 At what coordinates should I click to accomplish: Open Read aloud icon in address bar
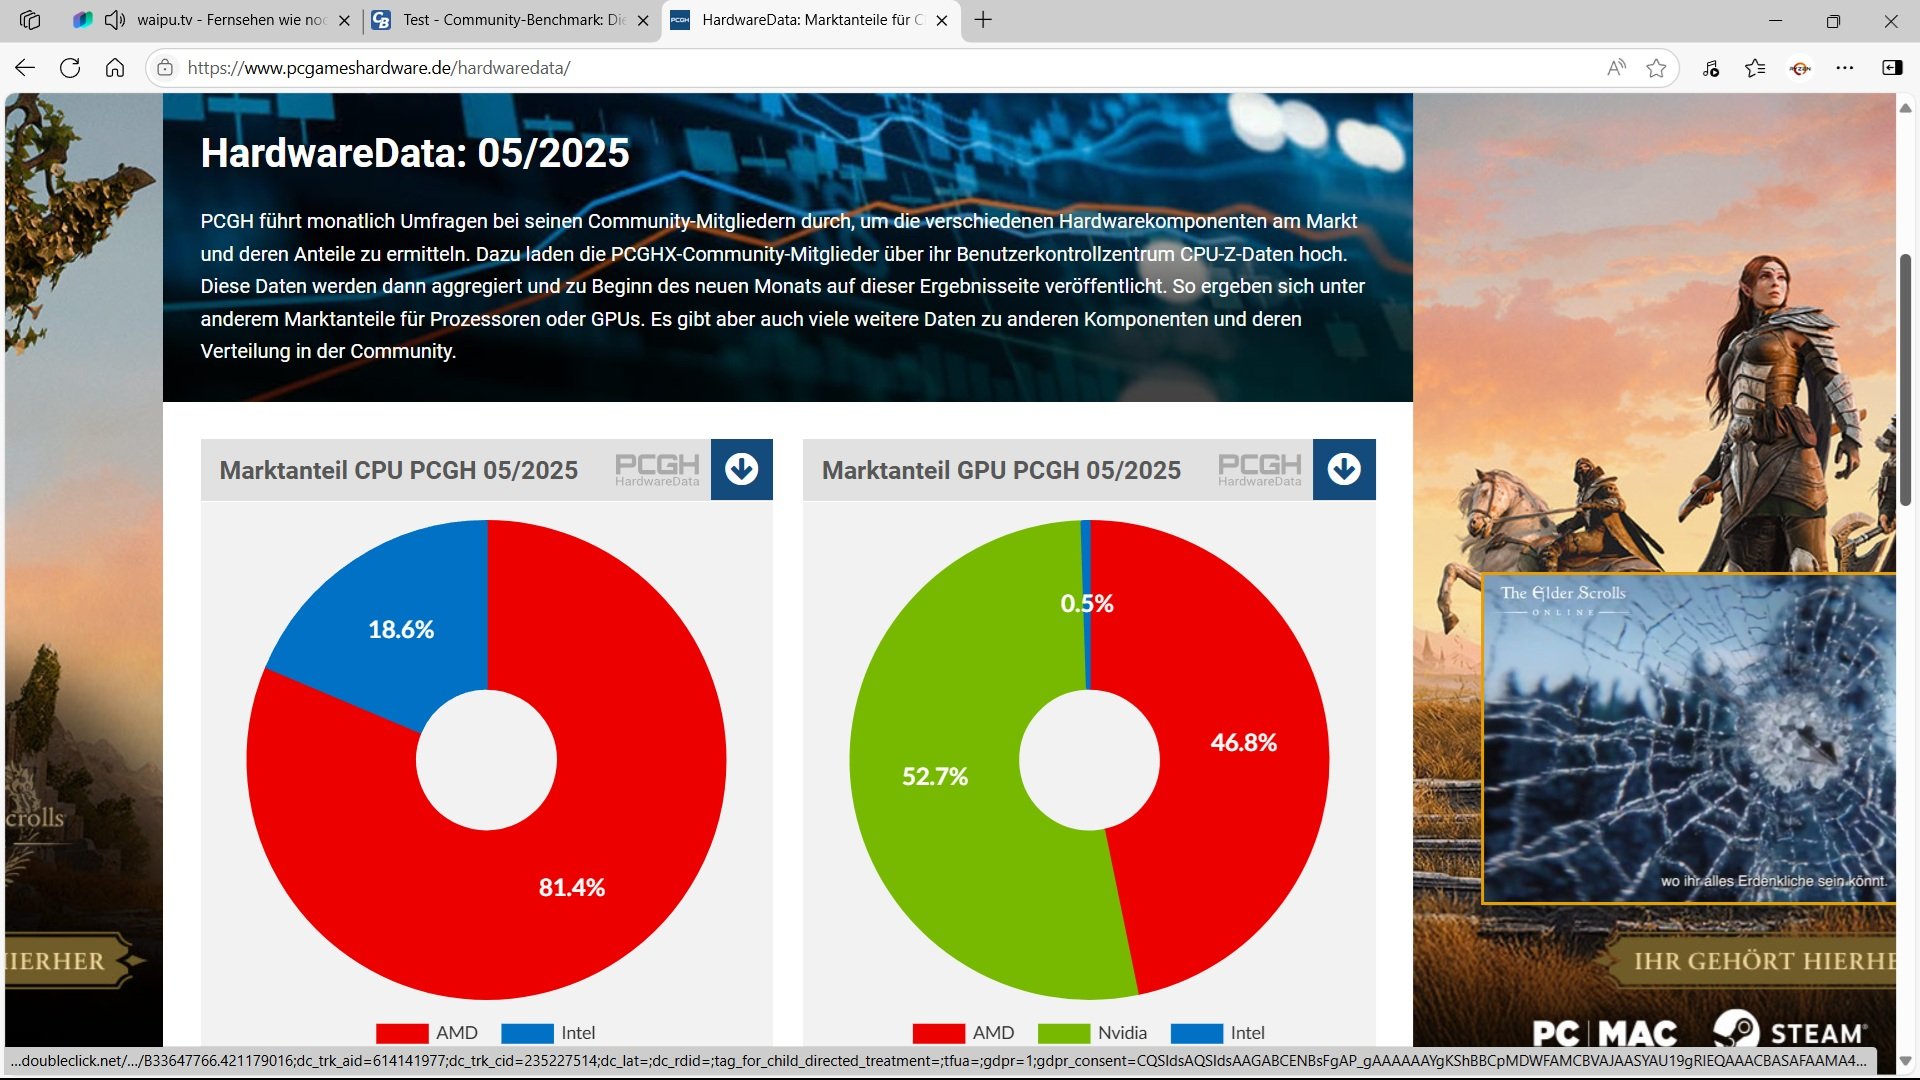(1616, 68)
